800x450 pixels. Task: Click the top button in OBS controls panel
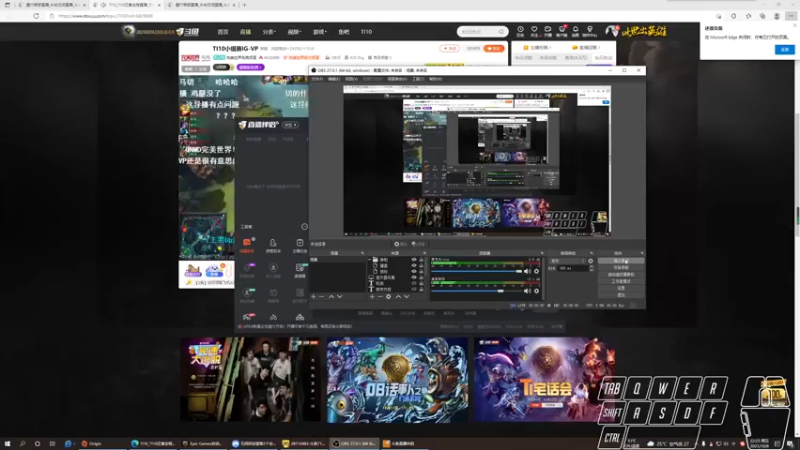tap(621, 261)
